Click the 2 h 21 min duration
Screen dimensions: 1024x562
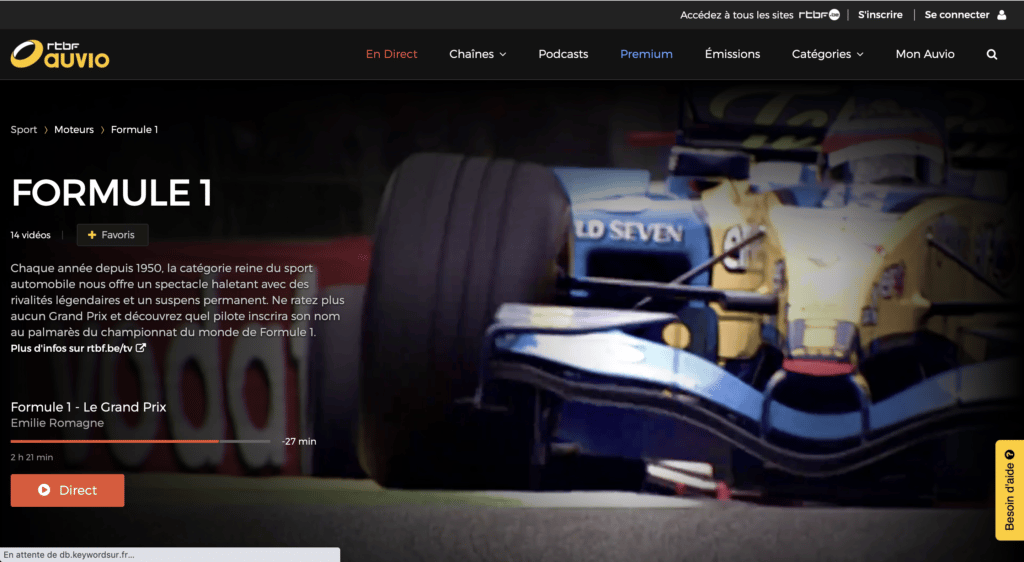[x=32, y=457]
